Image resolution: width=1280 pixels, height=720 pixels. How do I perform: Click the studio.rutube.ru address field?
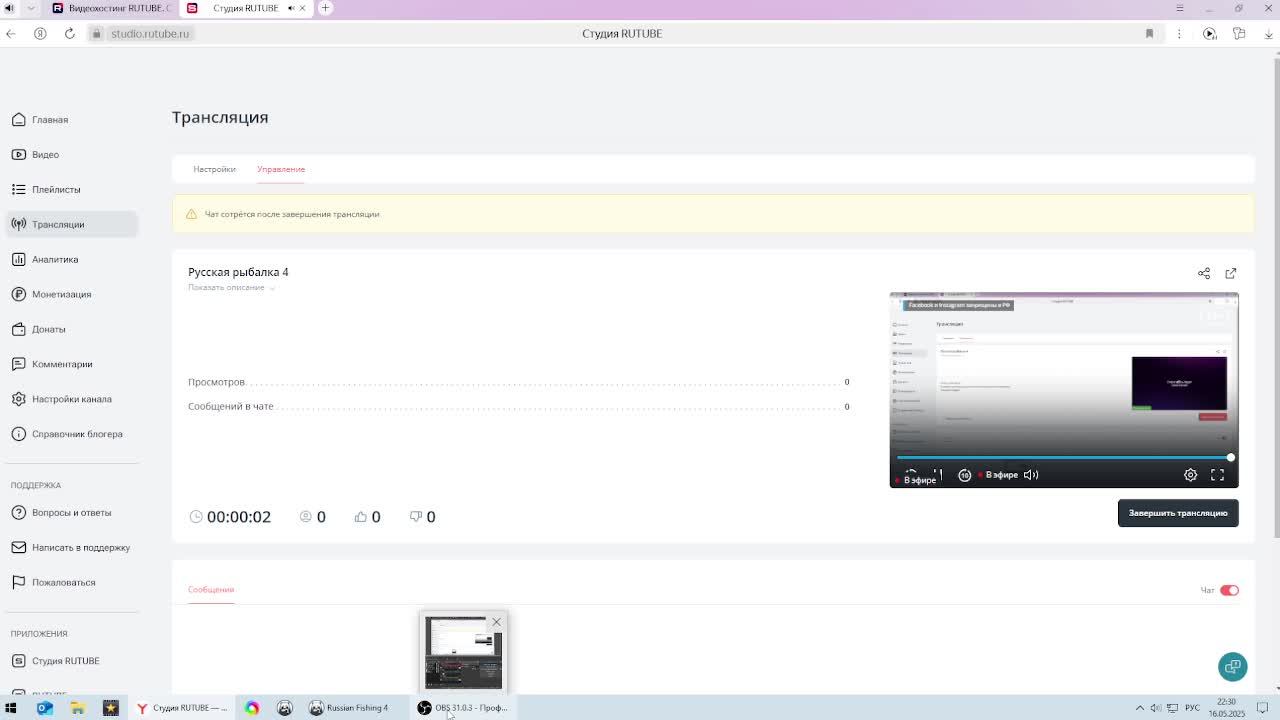(150, 34)
